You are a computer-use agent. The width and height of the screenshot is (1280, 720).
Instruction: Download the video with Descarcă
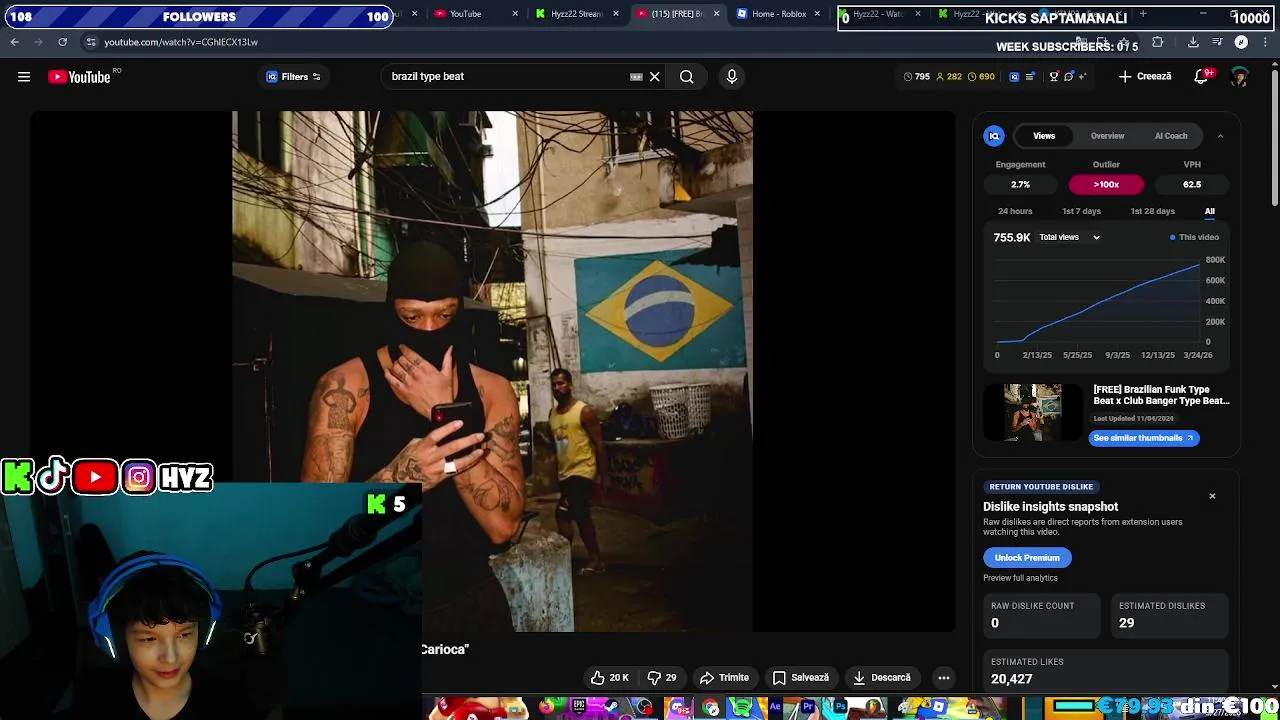click(881, 677)
